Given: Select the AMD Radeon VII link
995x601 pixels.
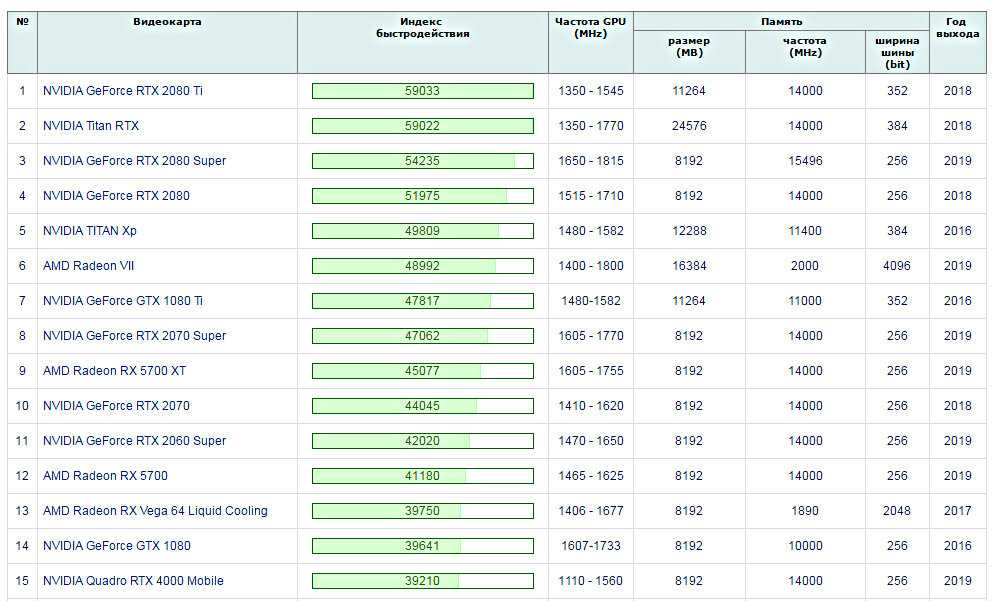Looking at the screenshot, I should point(88,265).
